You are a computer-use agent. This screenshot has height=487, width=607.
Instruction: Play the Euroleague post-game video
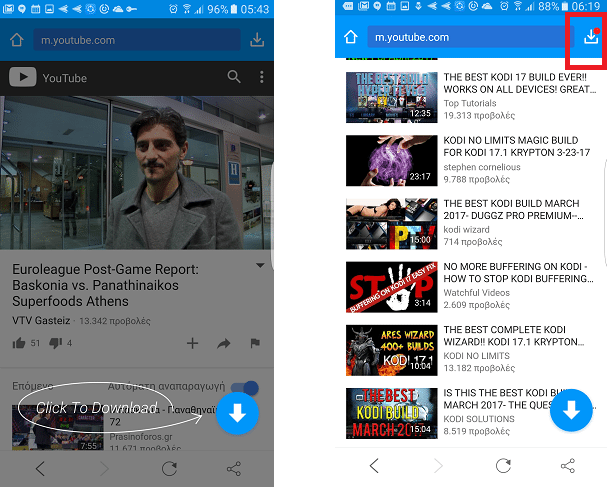click(137, 173)
